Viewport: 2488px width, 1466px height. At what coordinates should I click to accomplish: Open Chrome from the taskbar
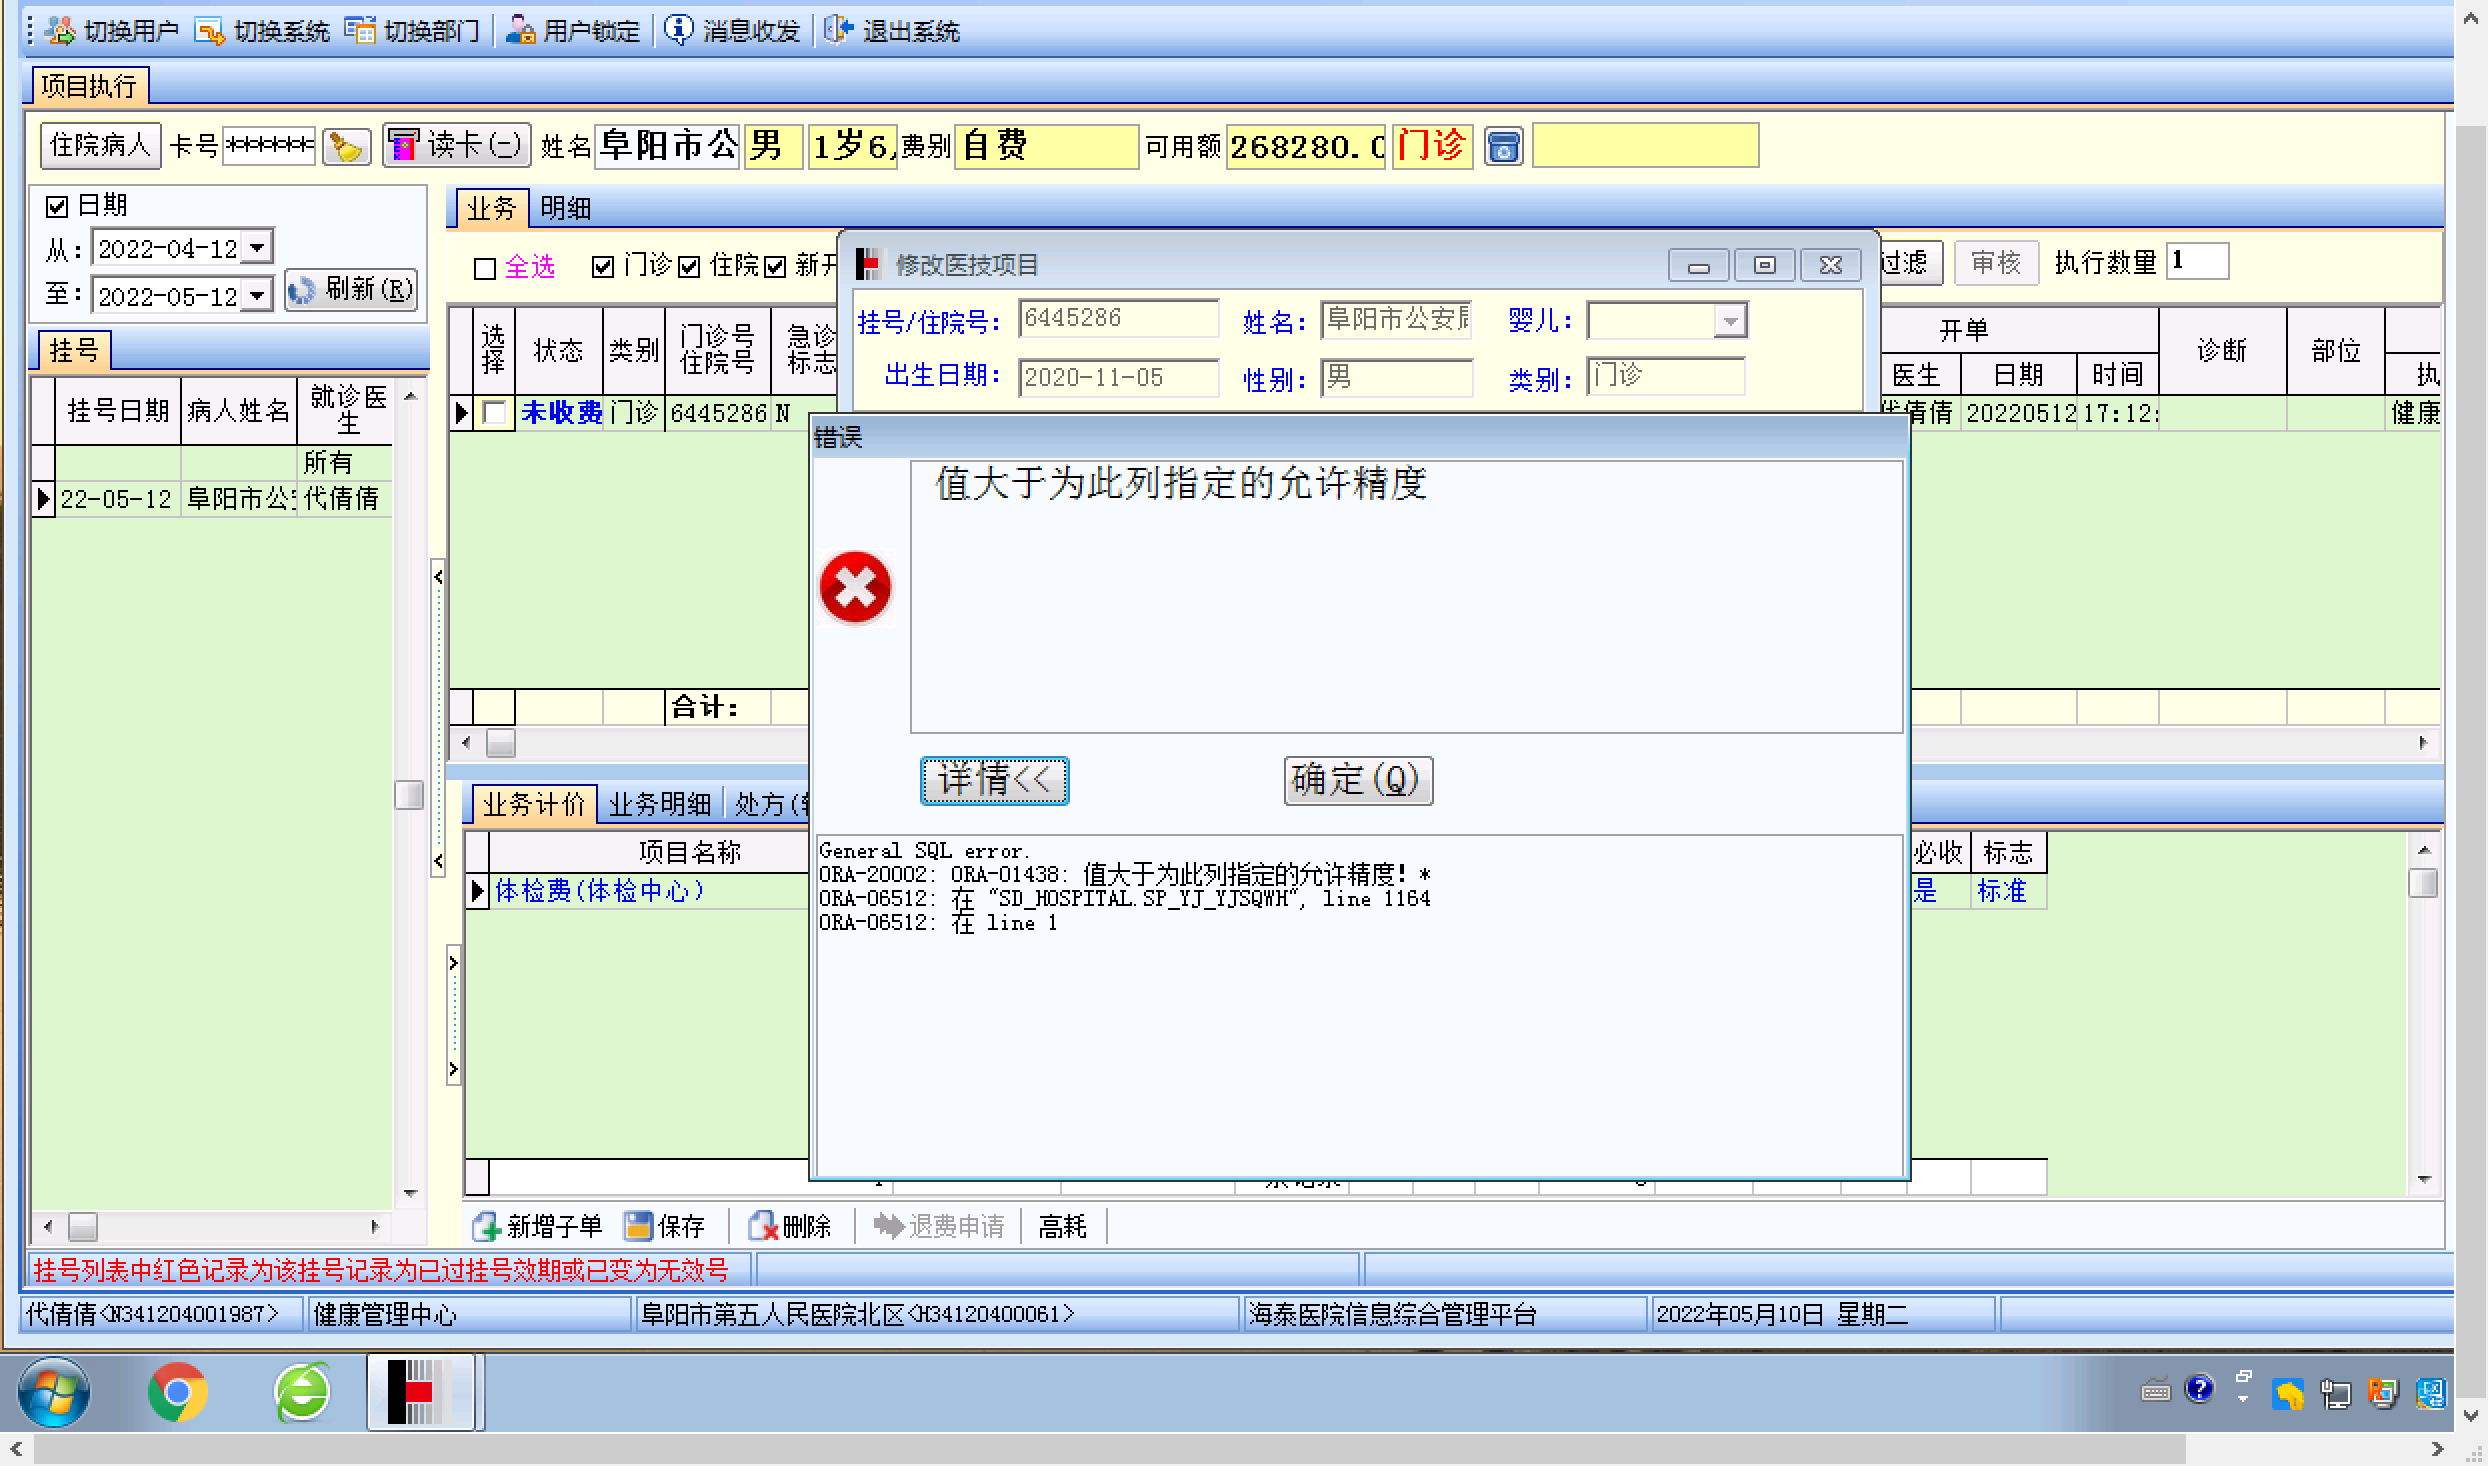tap(178, 1392)
